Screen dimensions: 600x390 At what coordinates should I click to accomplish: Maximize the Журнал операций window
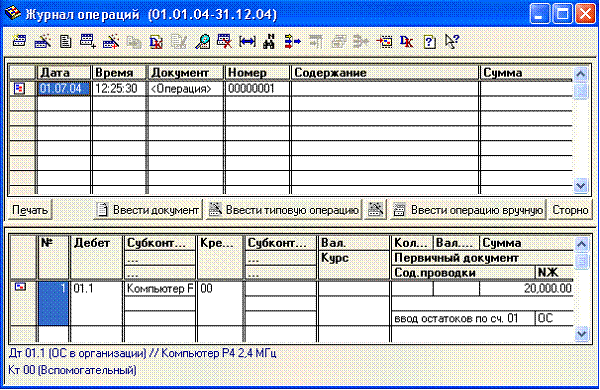pos(562,14)
